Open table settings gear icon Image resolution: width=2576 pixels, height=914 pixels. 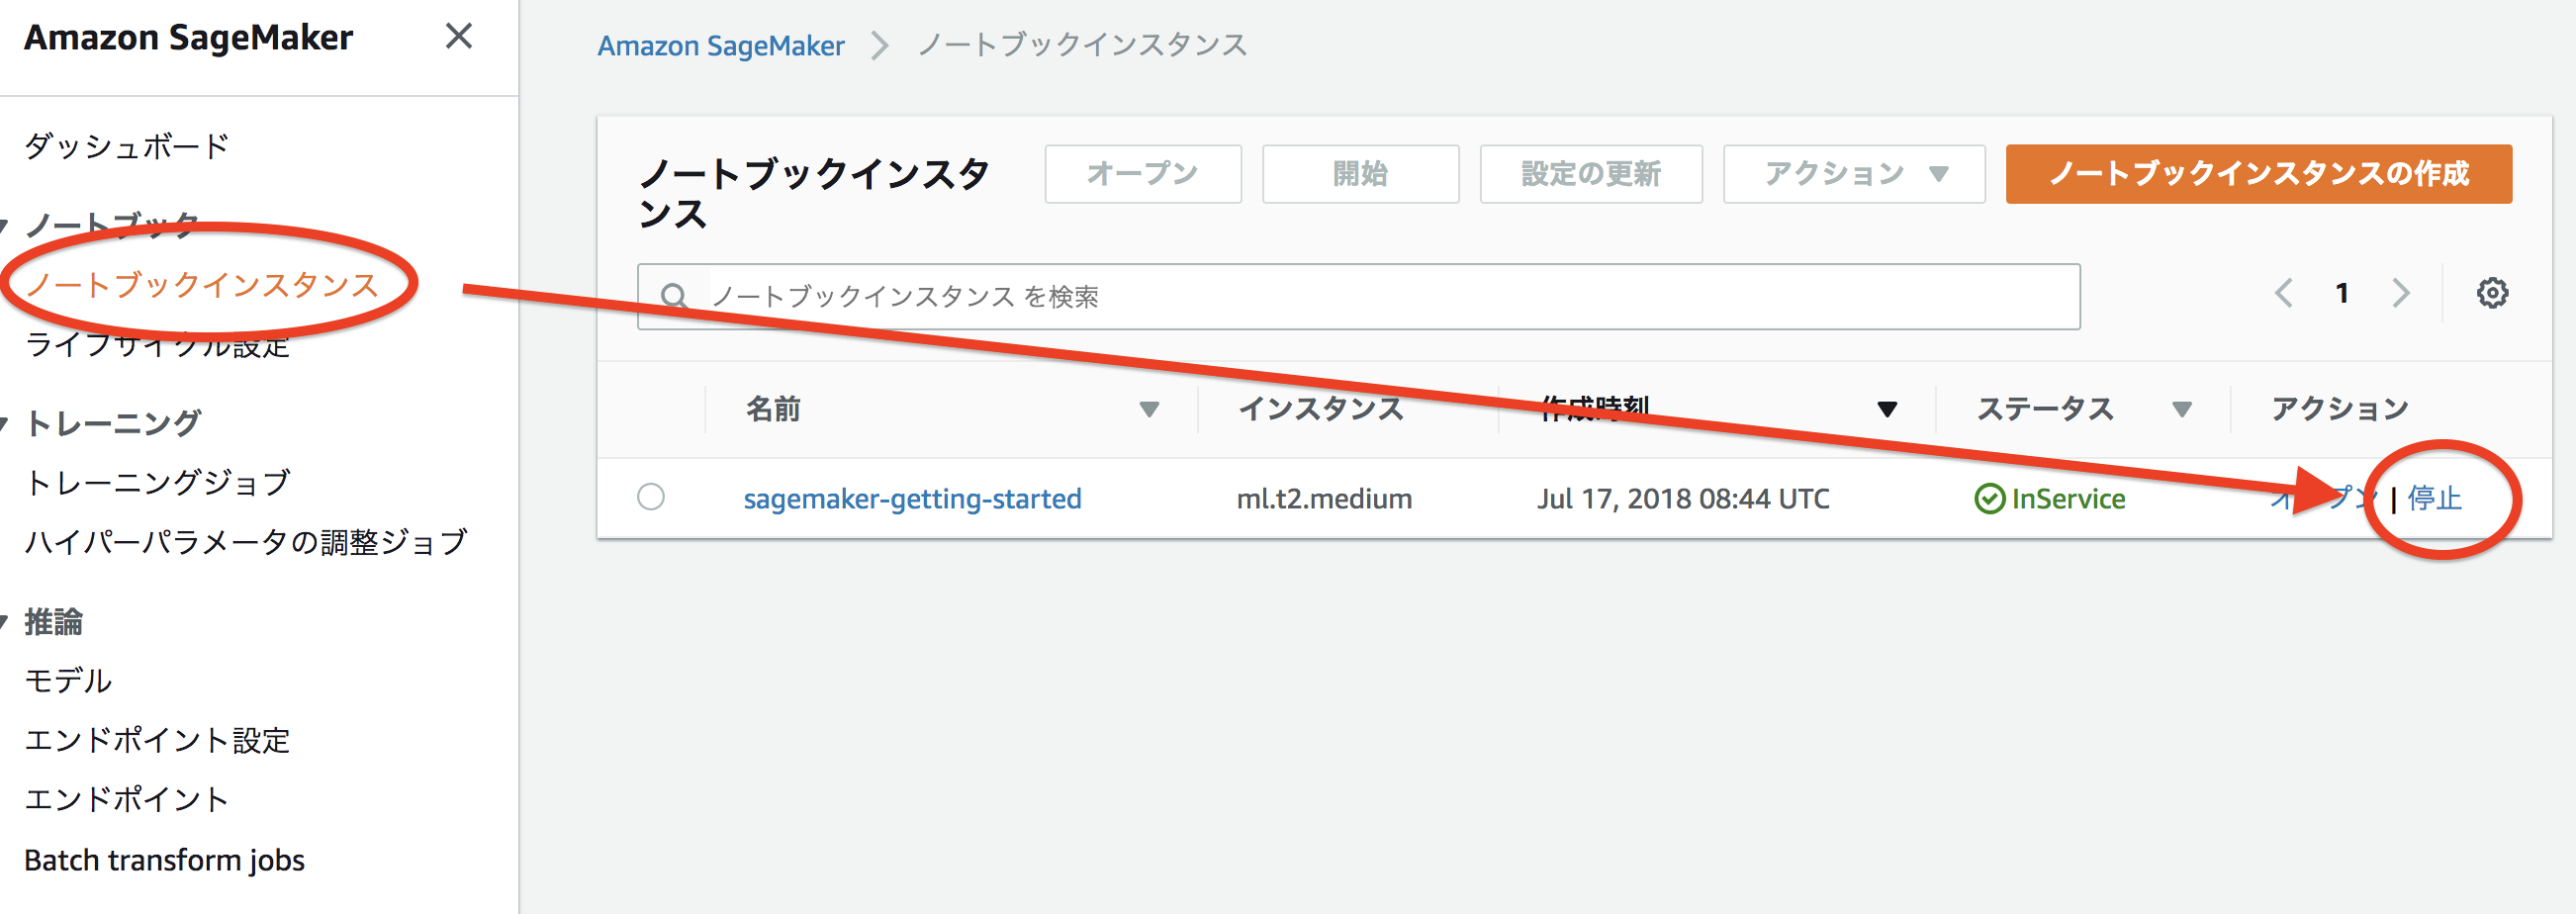pyautogui.click(x=2491, y=294)
